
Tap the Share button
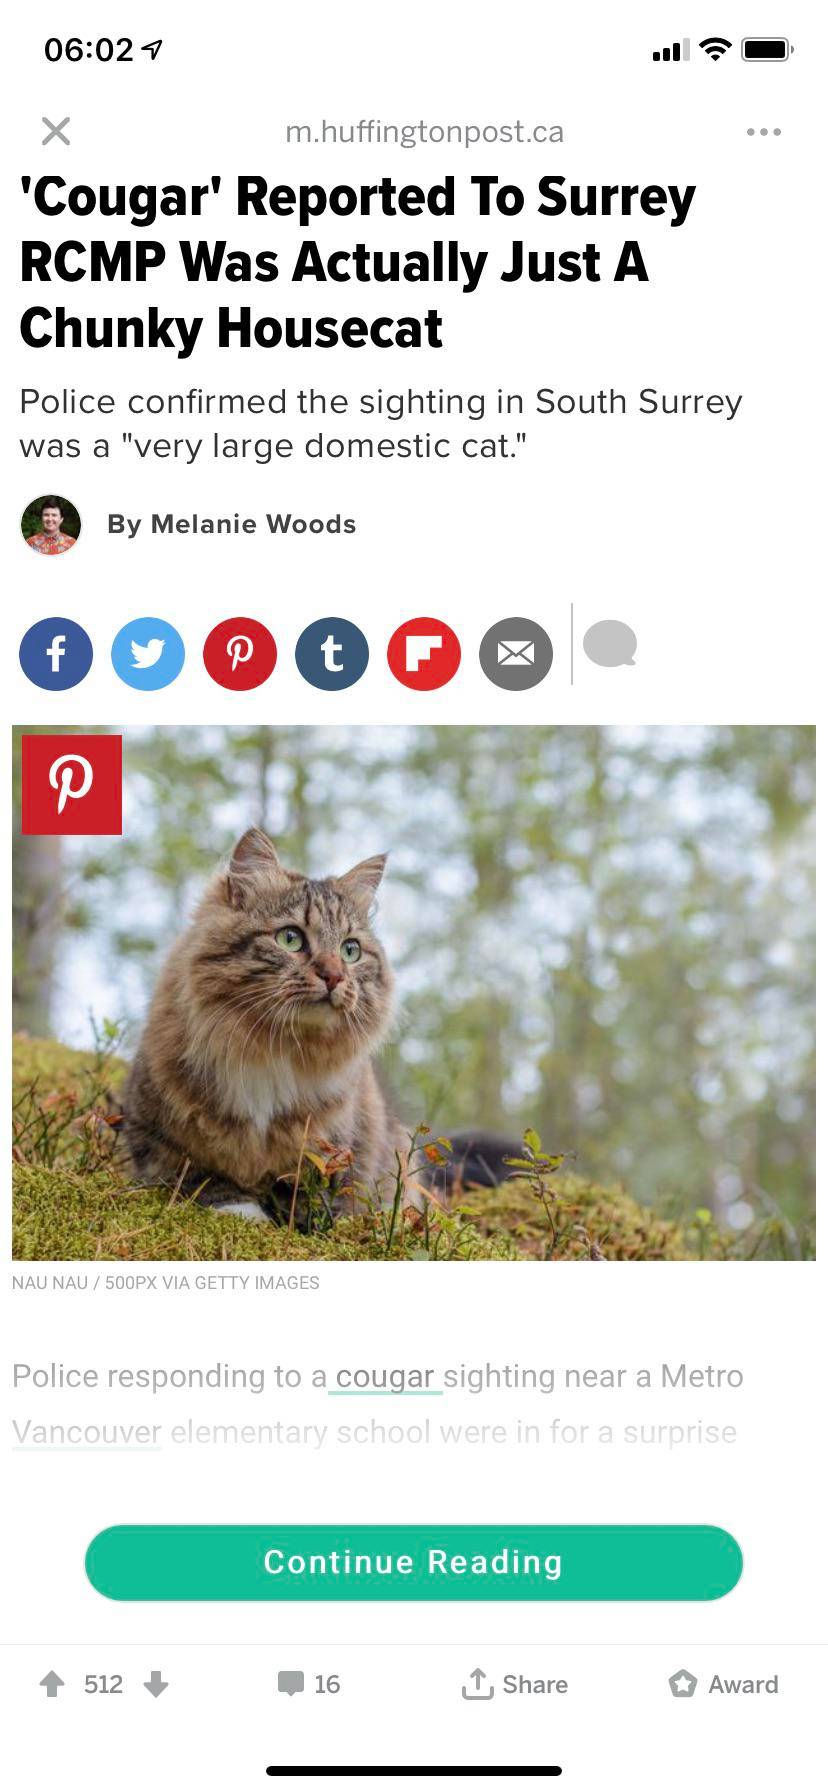pos(514,1684)
